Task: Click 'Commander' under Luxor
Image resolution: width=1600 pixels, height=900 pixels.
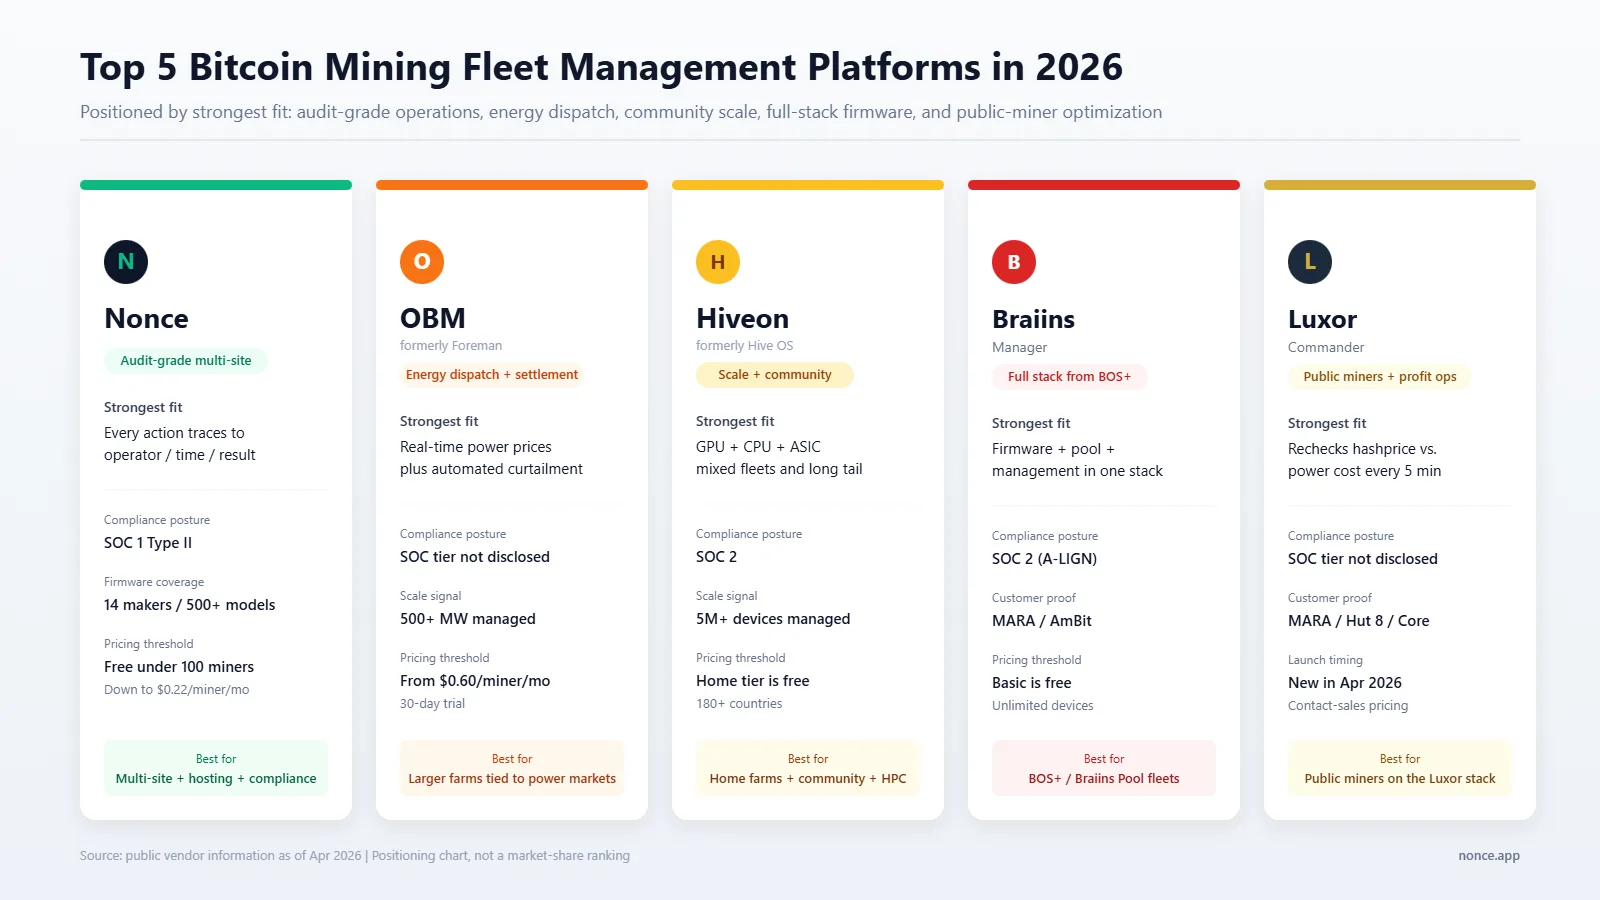Action: click(1326, 348)
